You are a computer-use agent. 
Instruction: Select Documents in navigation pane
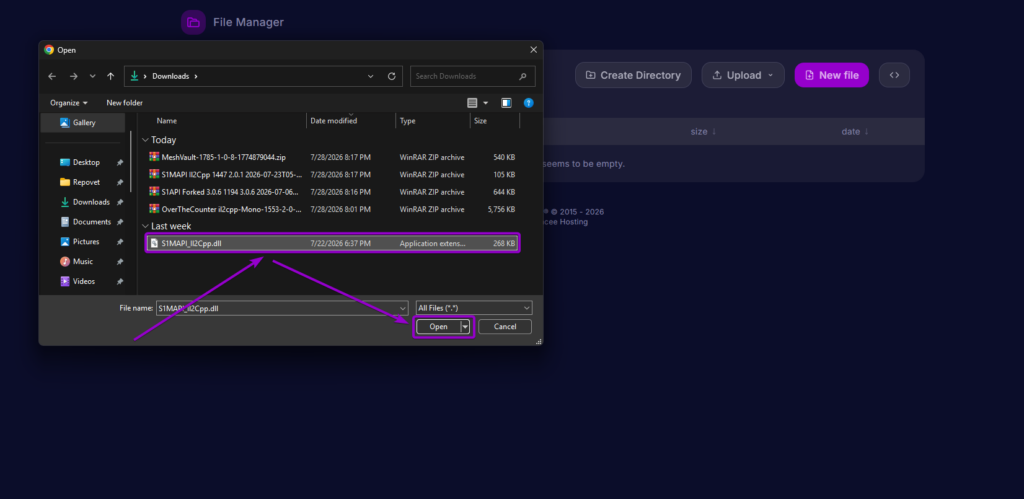tap(91, 222)
